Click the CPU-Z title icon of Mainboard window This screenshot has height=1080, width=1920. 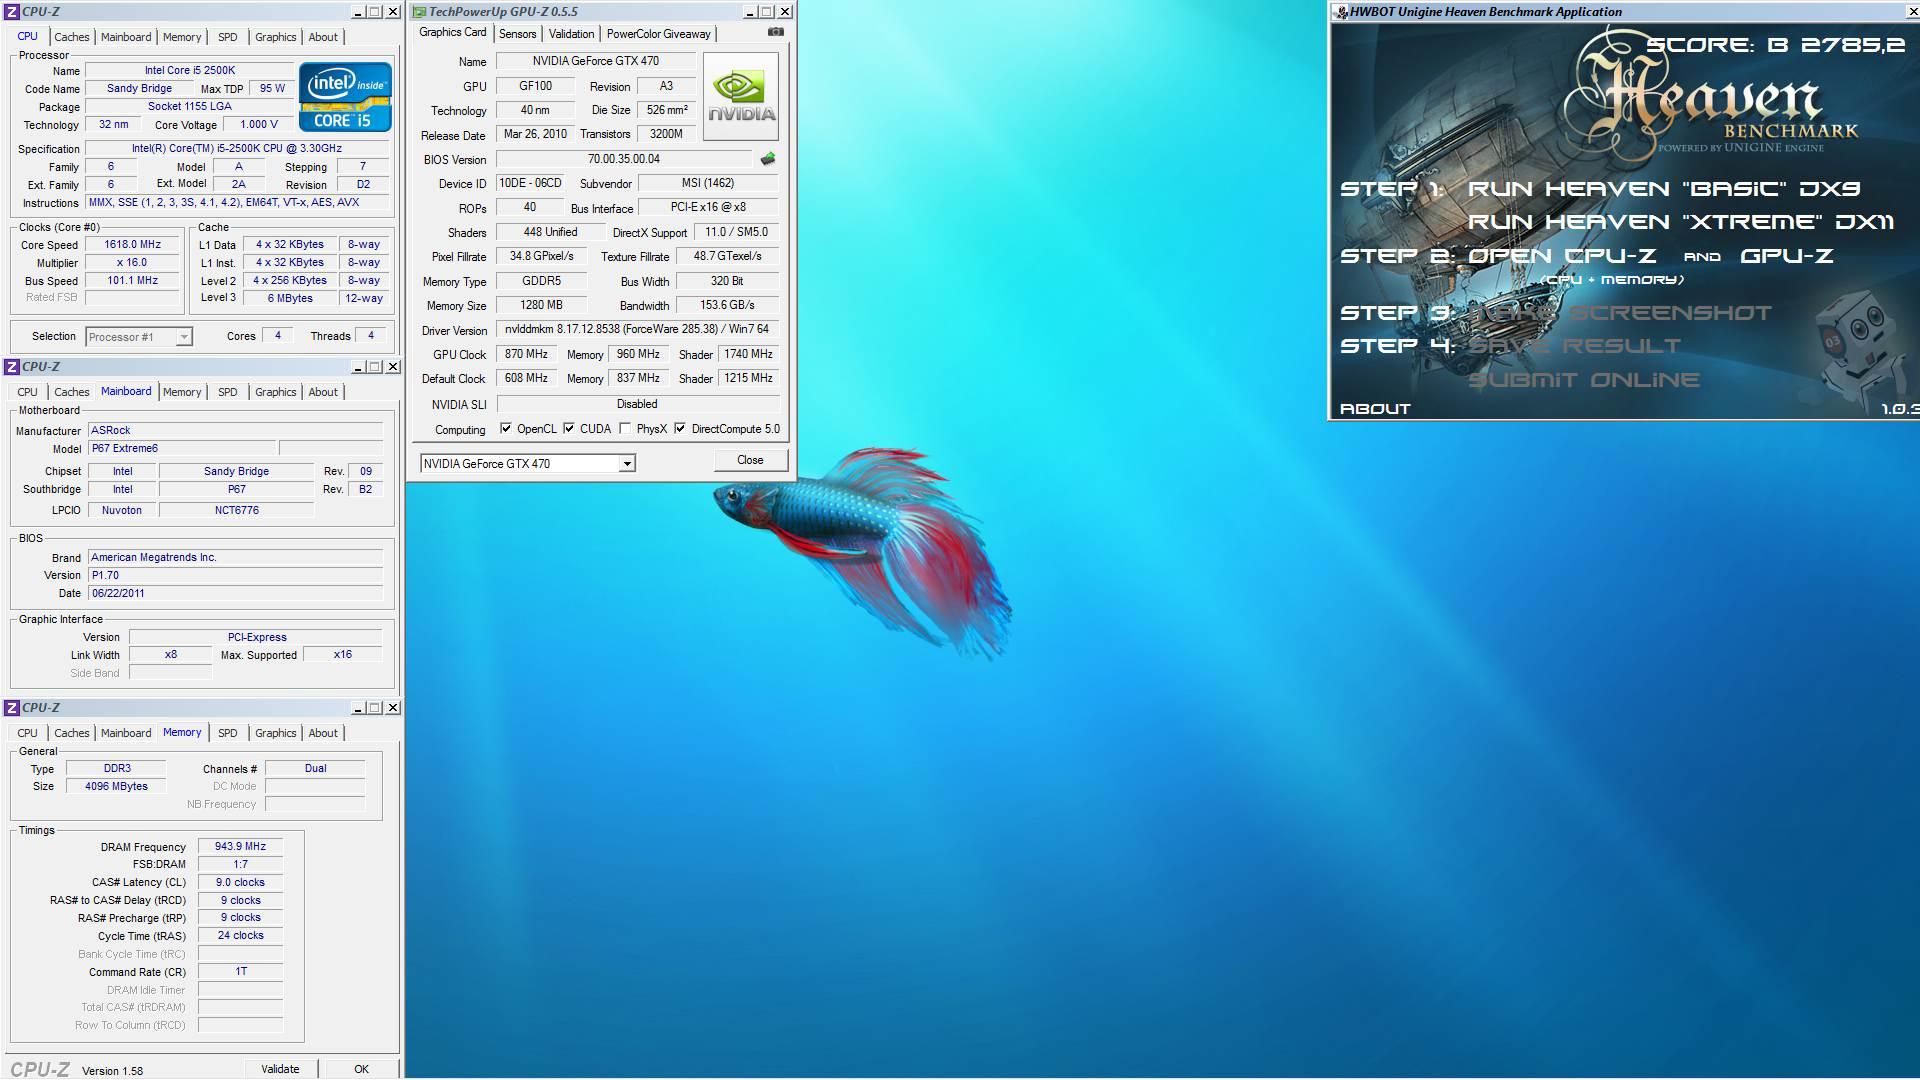click(12, 367)
